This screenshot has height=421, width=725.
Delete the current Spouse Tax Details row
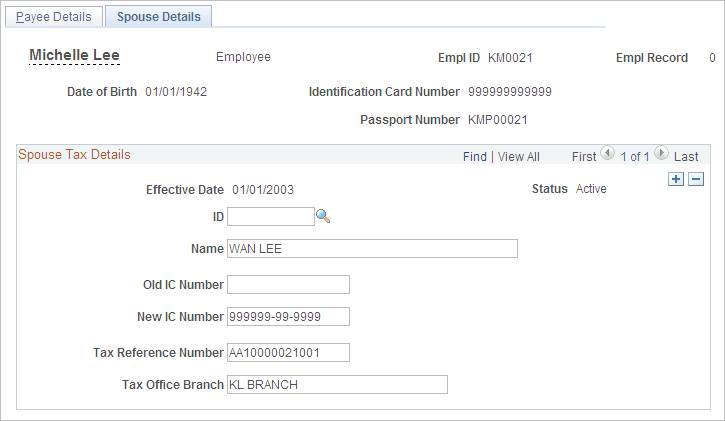coord(696,179)
